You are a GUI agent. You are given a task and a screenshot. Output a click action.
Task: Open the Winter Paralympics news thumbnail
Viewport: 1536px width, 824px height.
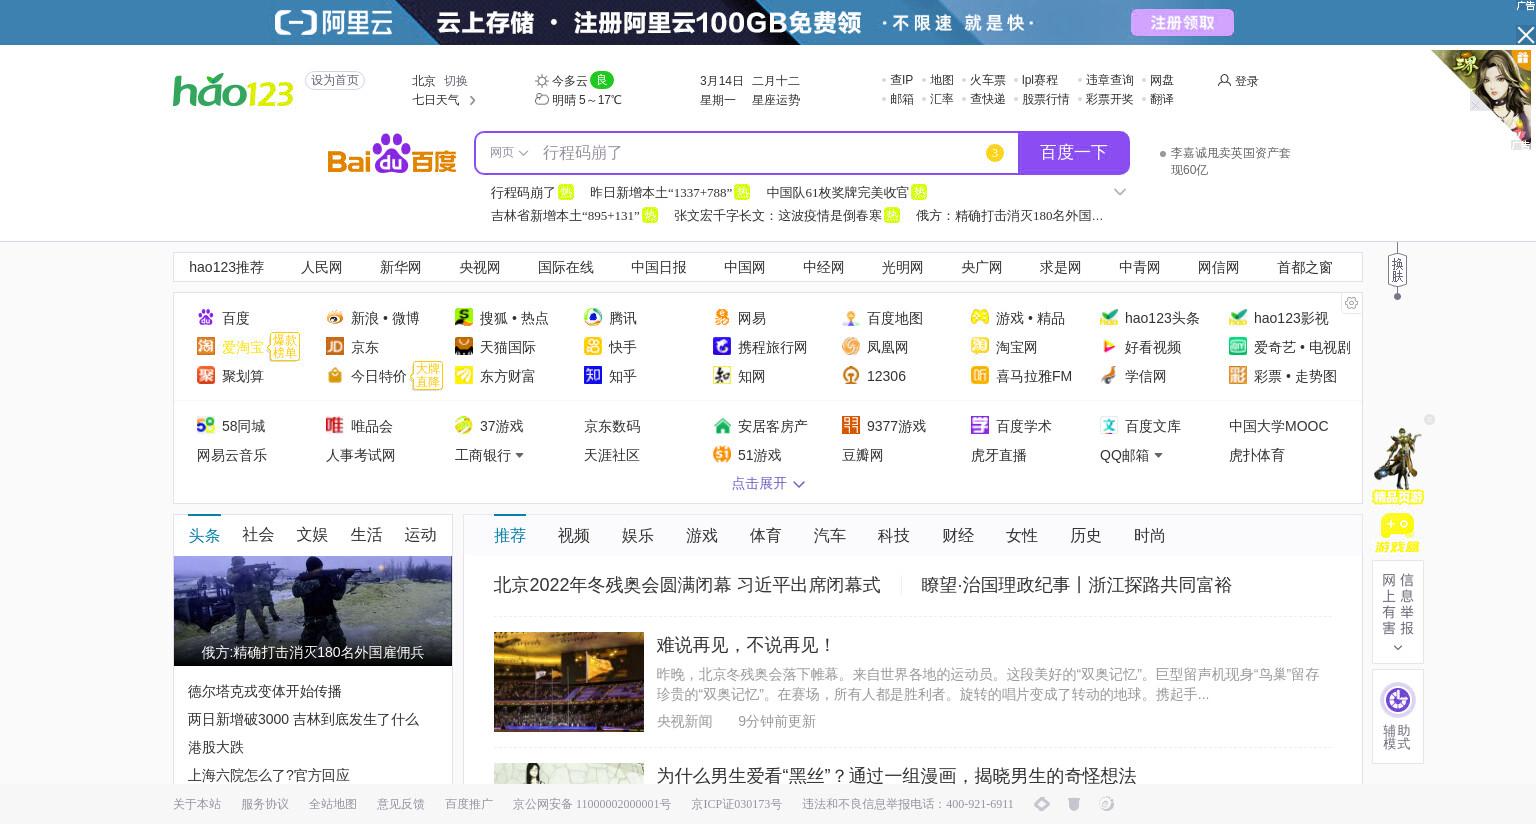point(569,682)
